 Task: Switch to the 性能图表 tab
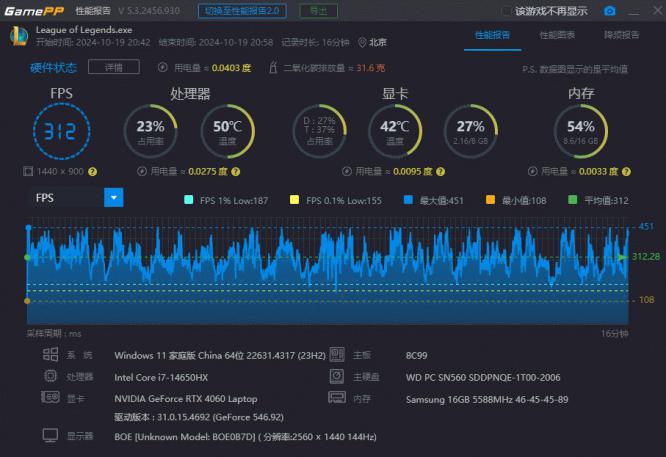click(557, 34)
